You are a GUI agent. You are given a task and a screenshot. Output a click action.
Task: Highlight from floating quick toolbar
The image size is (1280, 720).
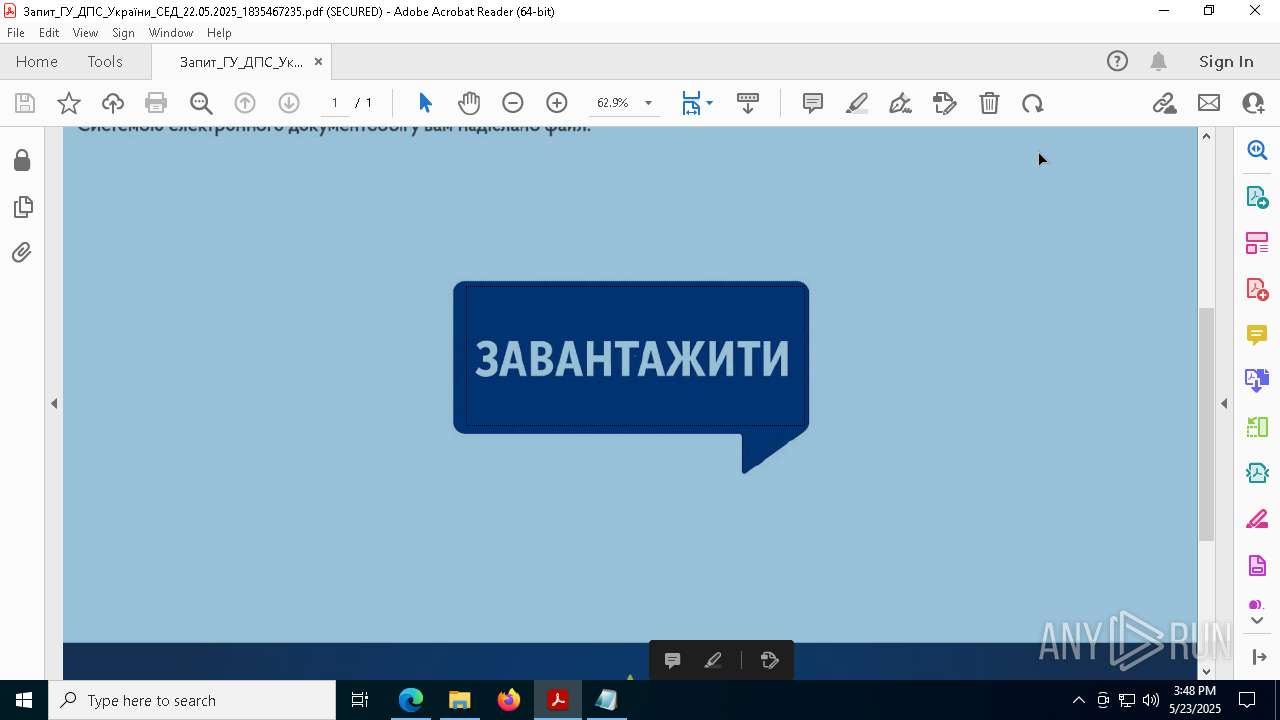713,660
